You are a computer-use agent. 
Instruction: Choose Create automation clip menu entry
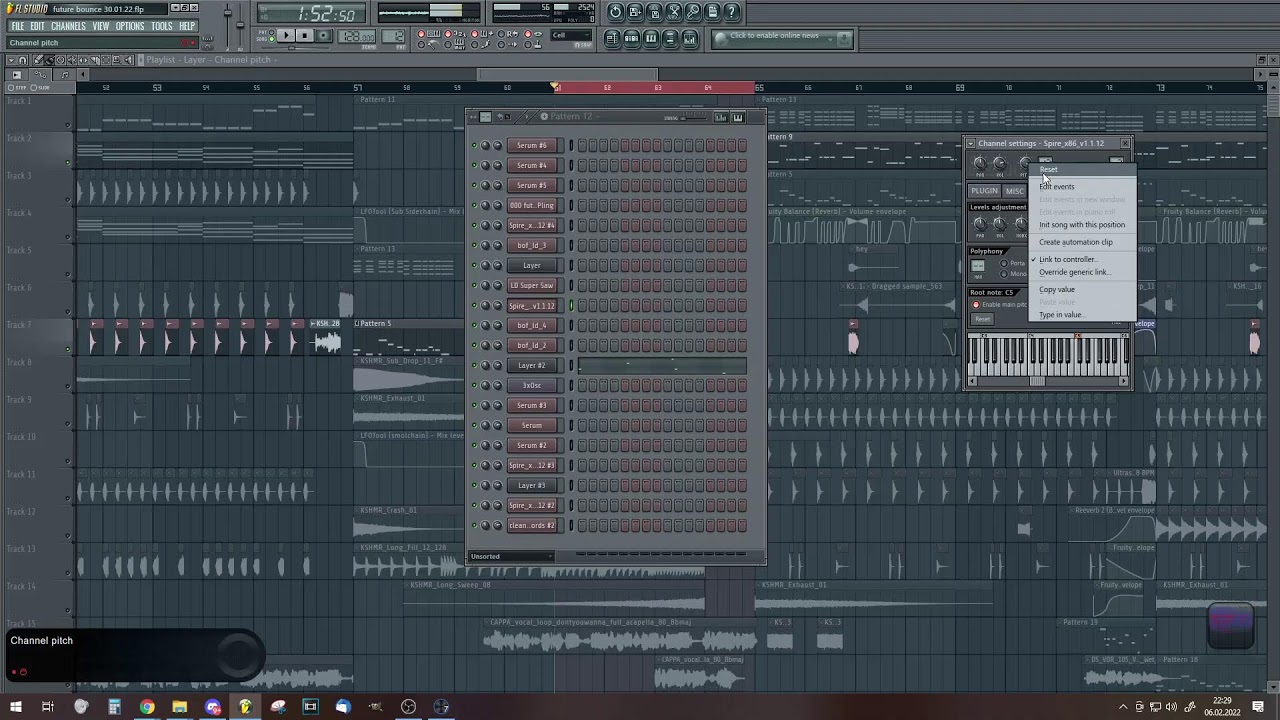1075,242
